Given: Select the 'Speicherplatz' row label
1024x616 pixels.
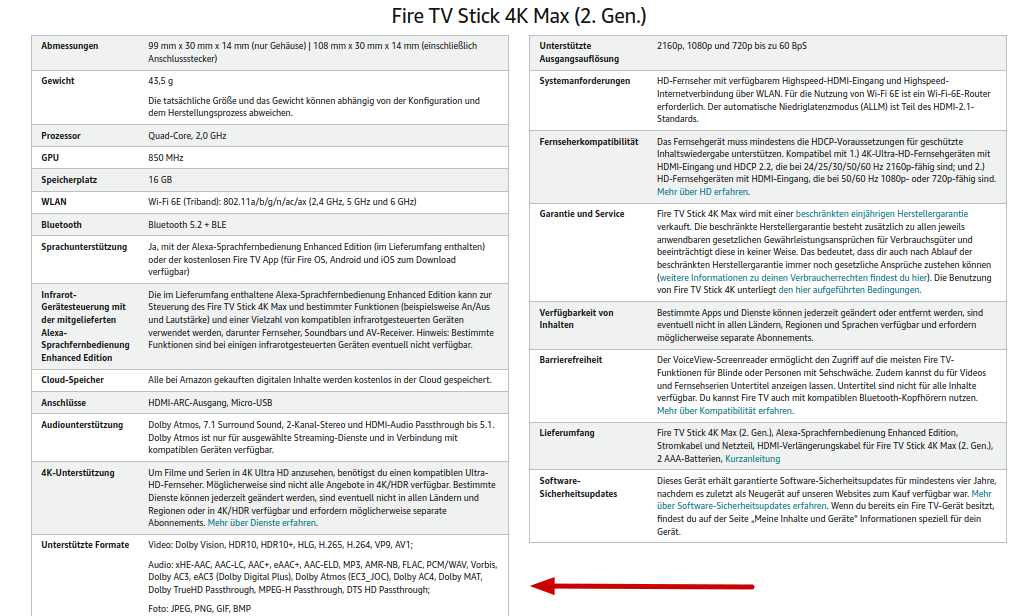Looking at the screenshot, I should click(69, 180).
